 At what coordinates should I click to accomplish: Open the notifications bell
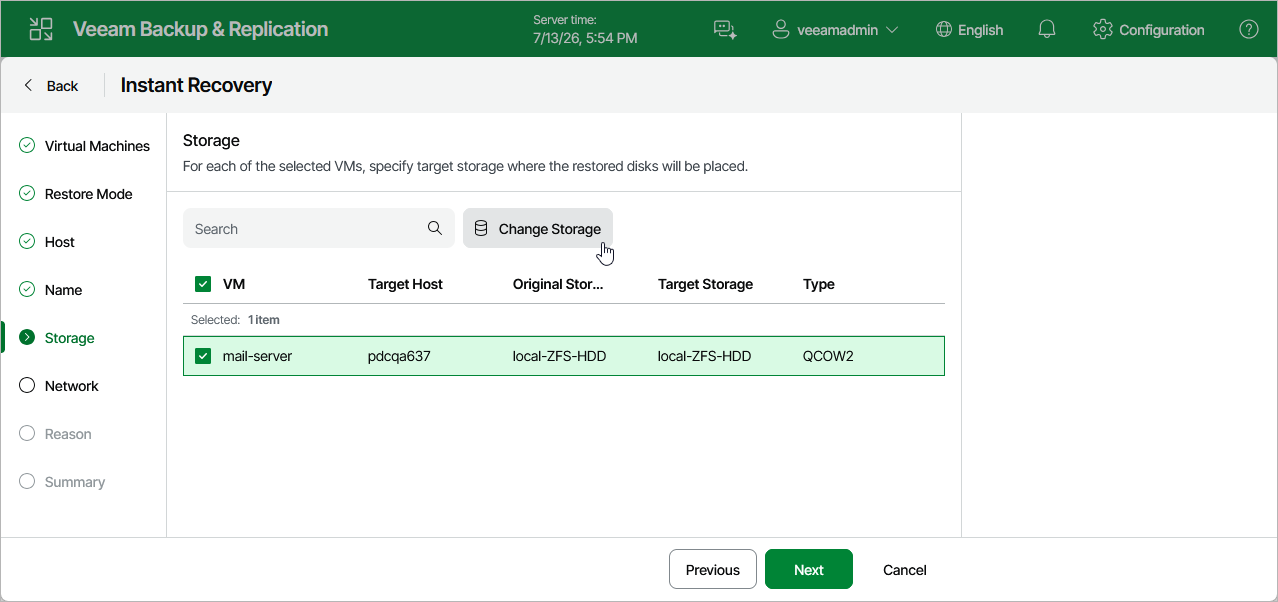pos(1047,30)
